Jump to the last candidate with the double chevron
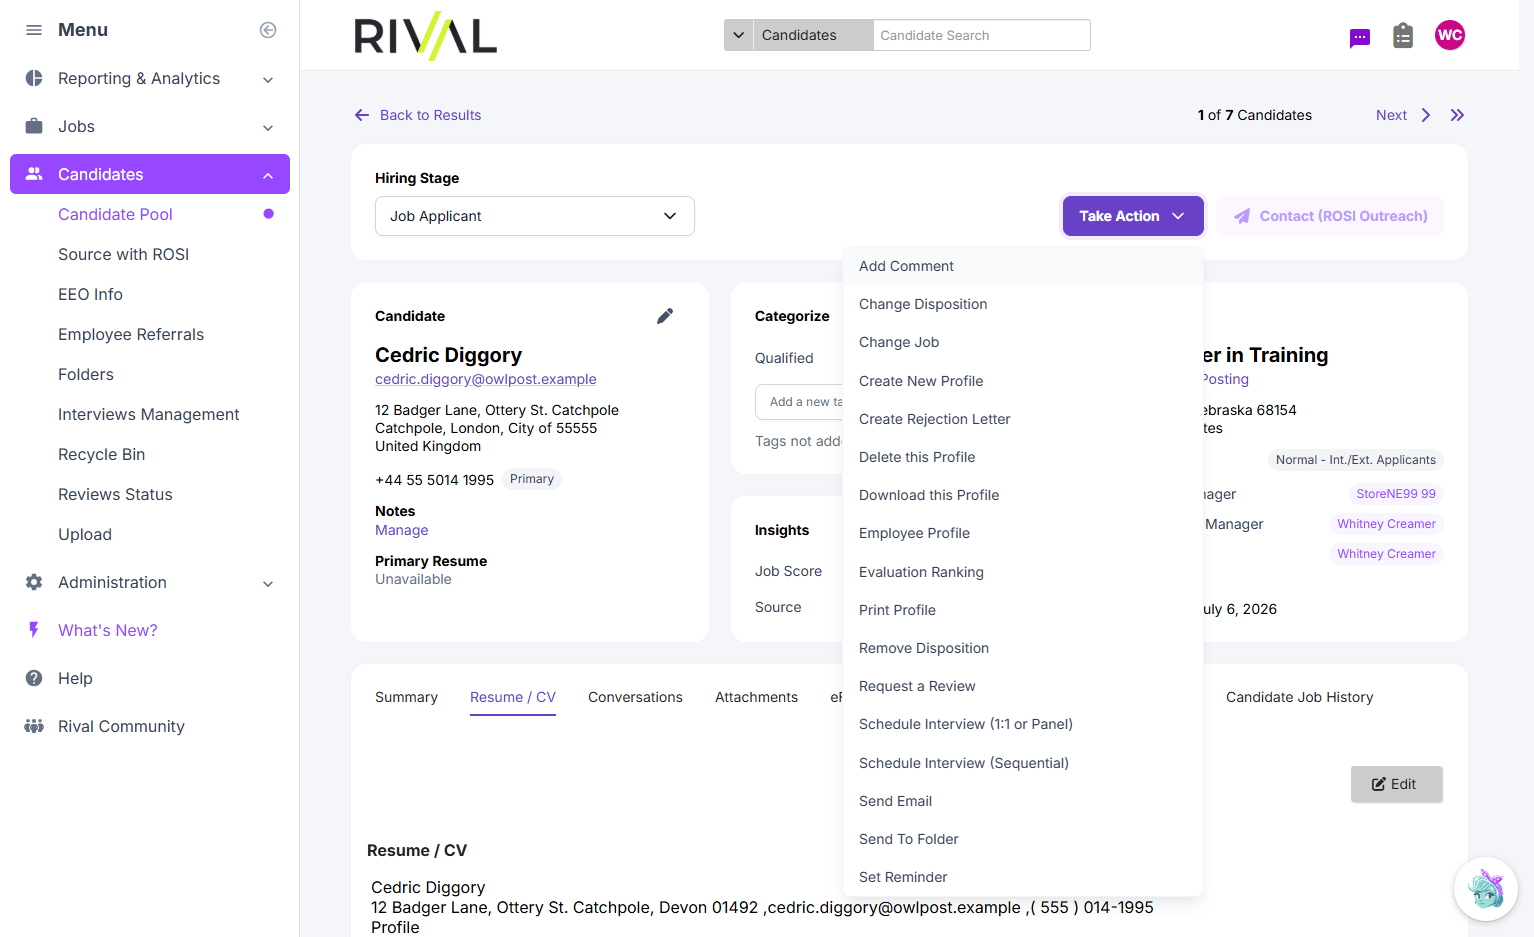The height and width of the screenshot is (937, 1534). tap(1457, 115)
